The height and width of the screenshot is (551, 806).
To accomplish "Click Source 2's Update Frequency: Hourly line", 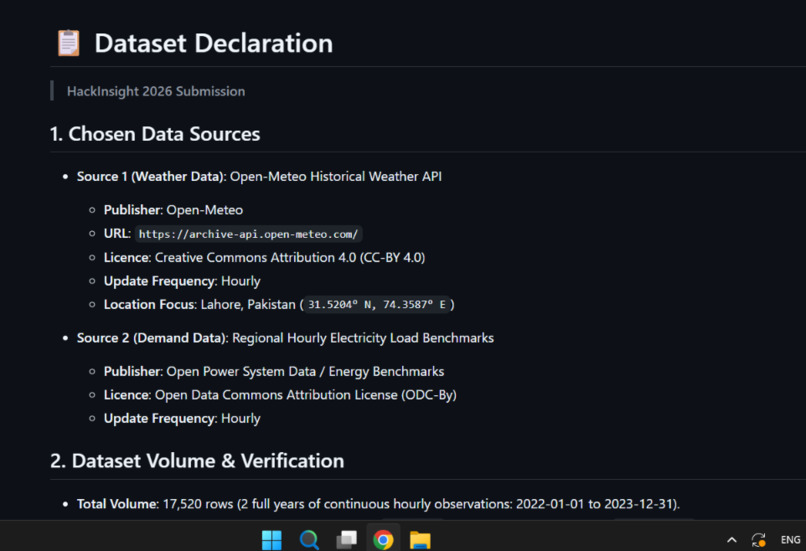I will coord(182,418).
